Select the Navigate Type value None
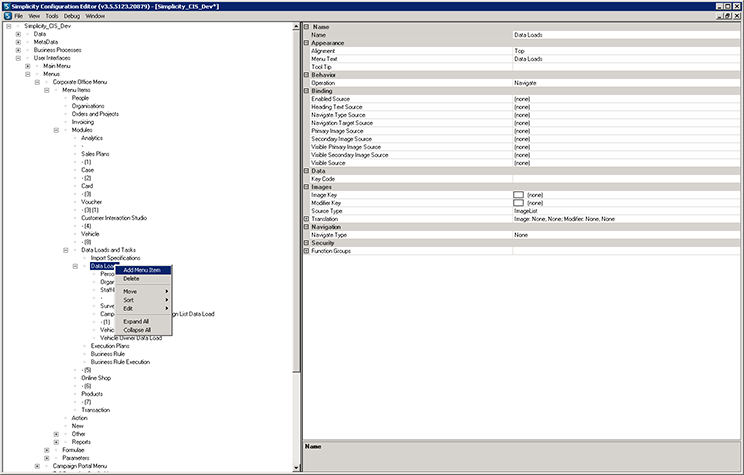The height and width of the screenshot is (475, 744). pyautogui.click(x=626, y=235)
